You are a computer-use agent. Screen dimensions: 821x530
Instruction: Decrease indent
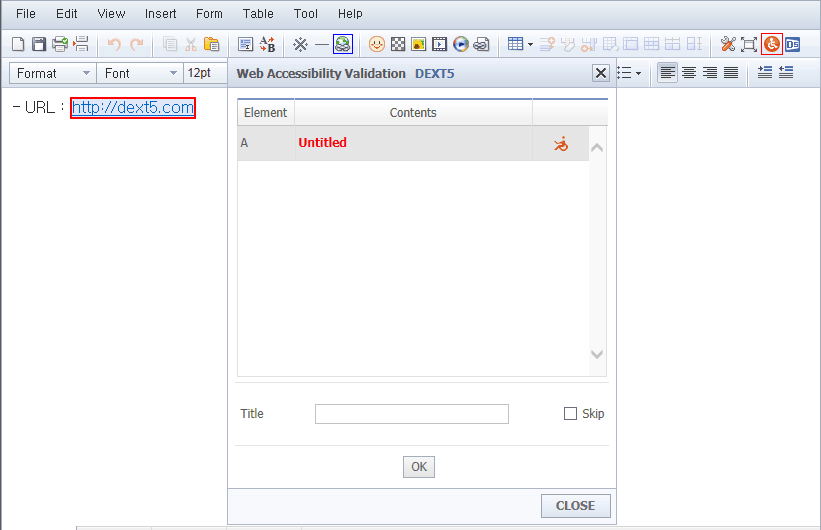coord(786,72)
